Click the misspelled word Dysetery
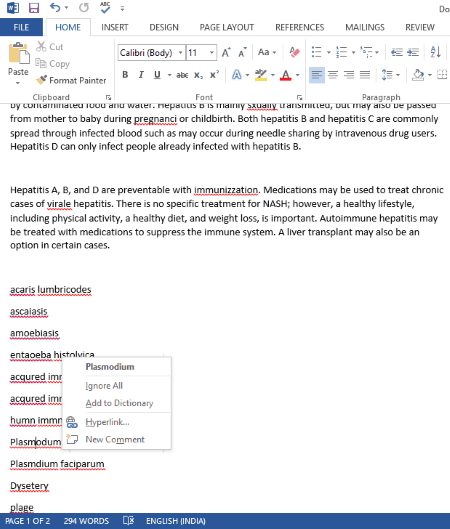 pos(29,486)
